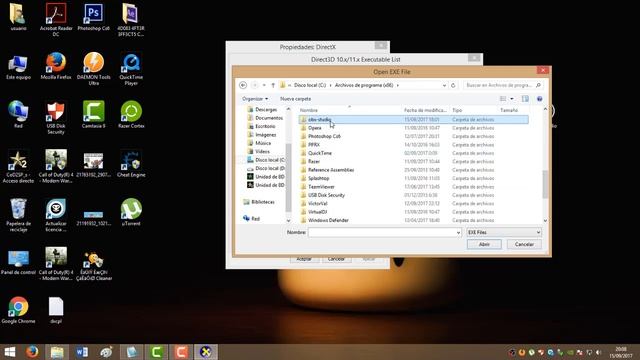Click the Nueva carpeta button
The image size is (640, 360).
(296, 99)
